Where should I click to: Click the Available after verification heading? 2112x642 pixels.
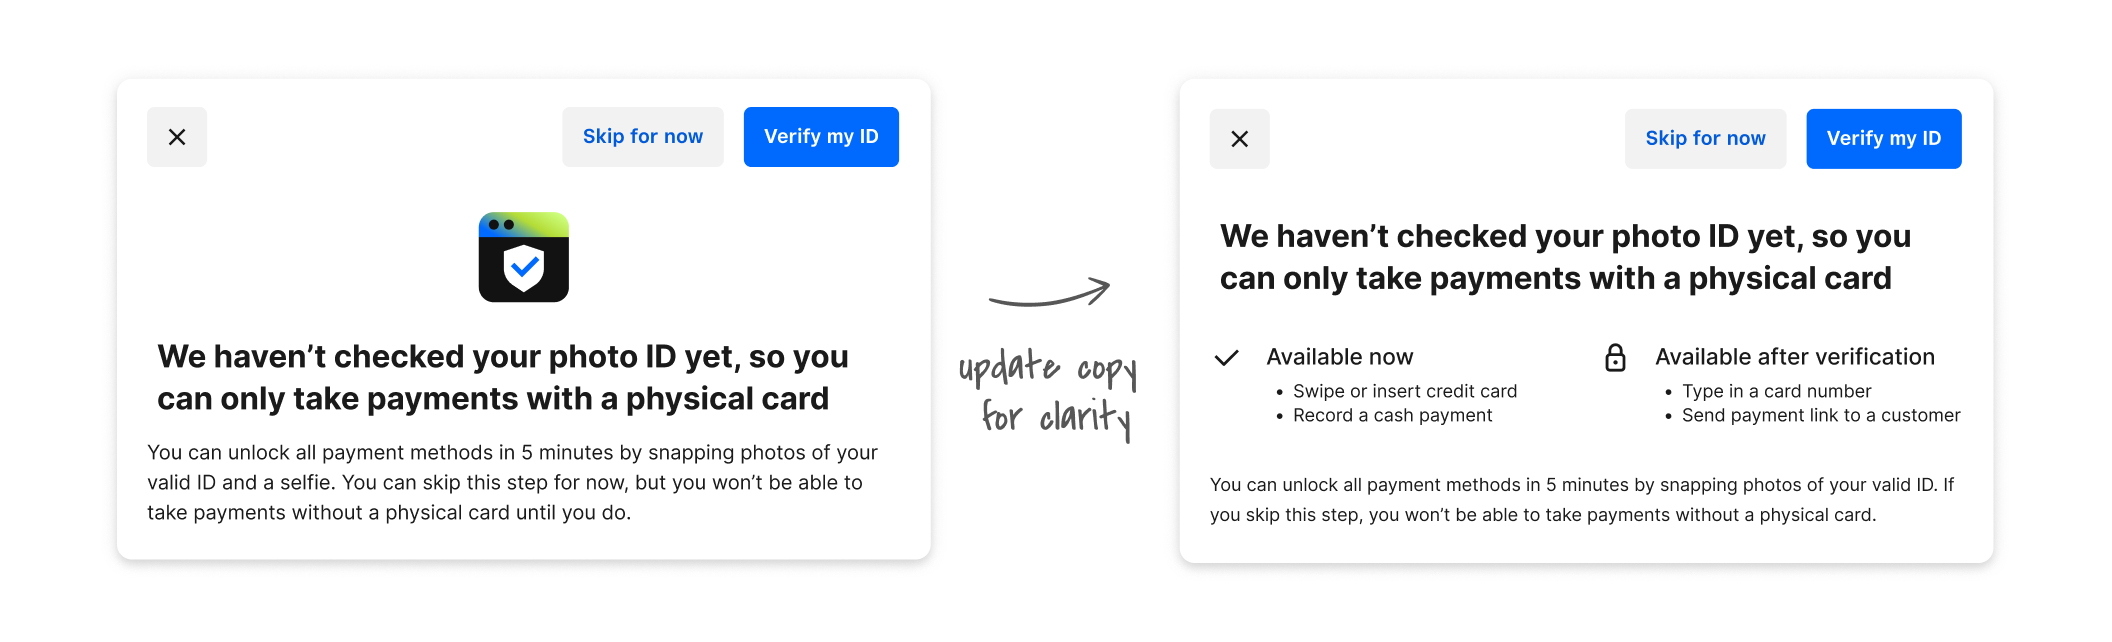(x=1794, y=356)
